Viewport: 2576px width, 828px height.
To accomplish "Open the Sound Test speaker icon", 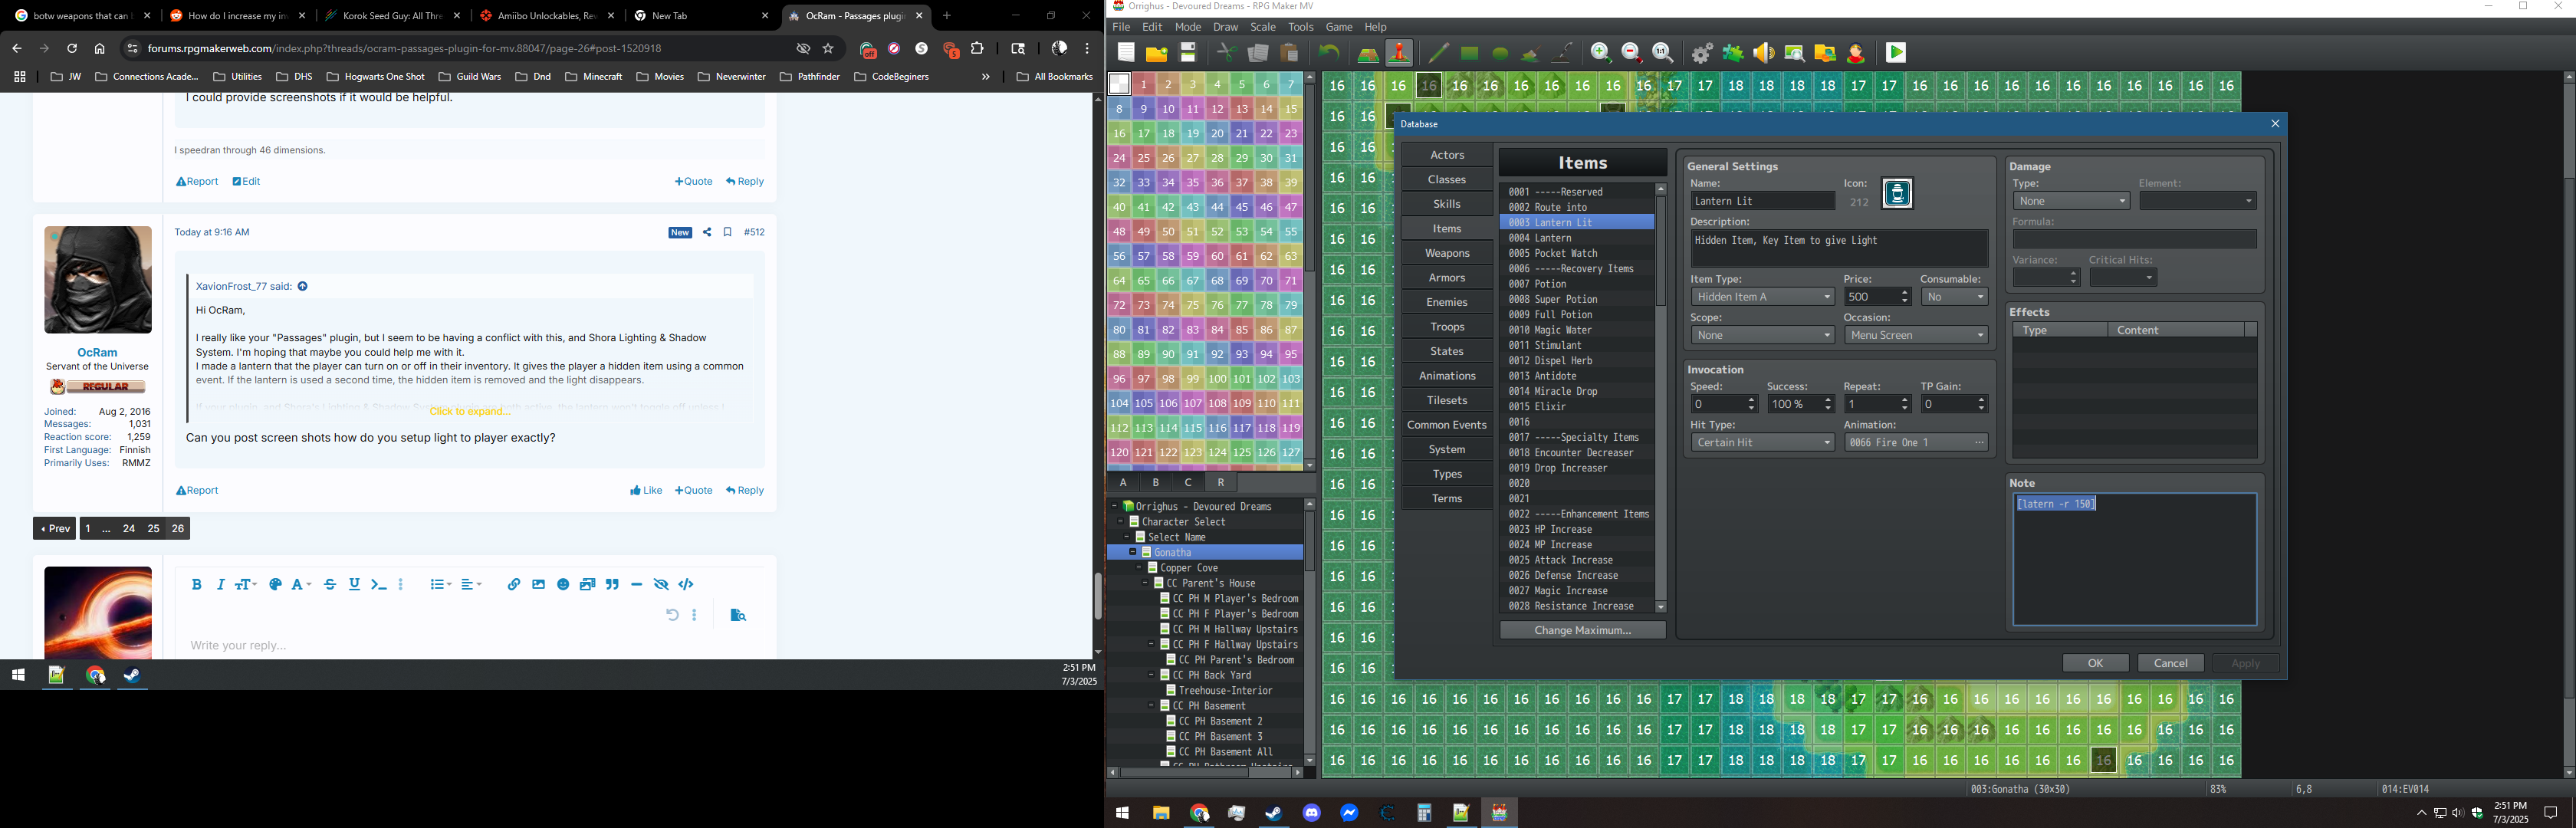I will coord(1764,53).
